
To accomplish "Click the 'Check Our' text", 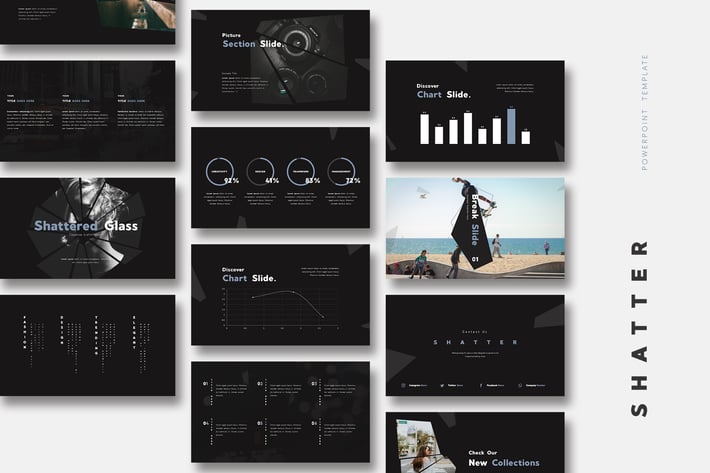I will (x=483, y=453).
